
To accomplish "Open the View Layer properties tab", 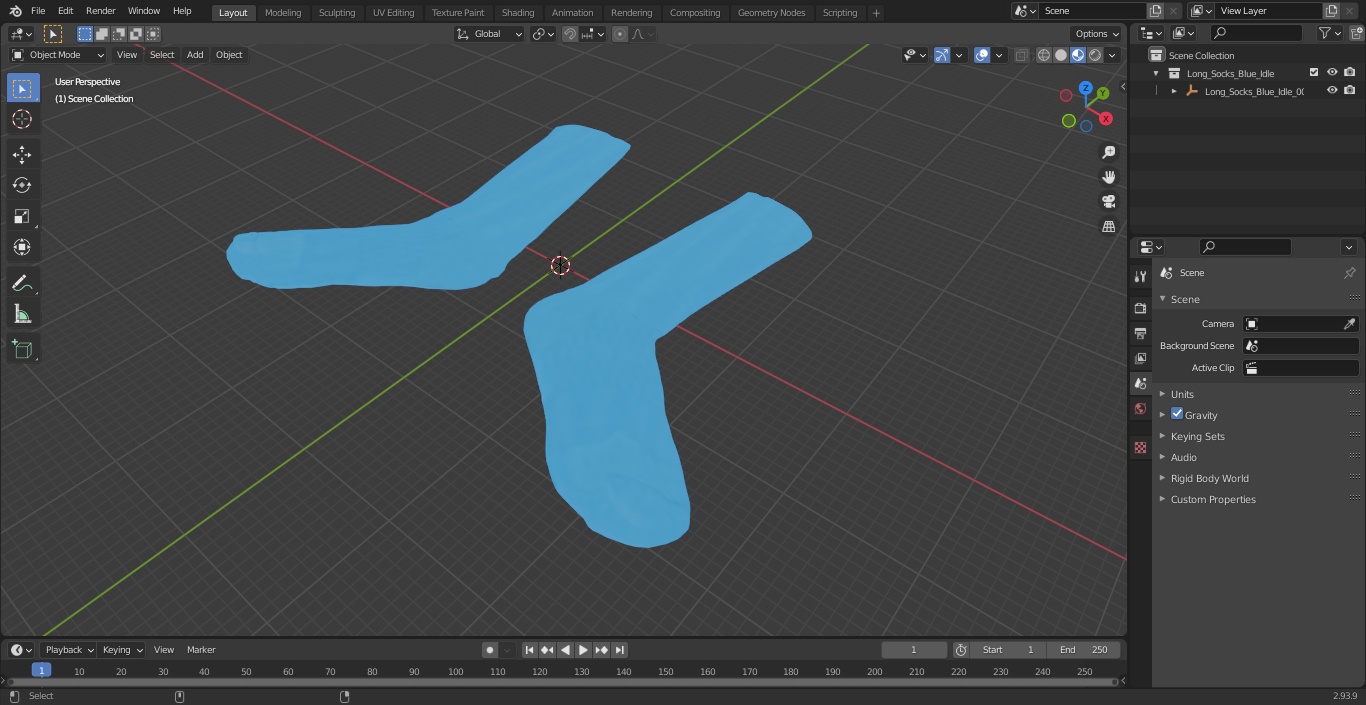I will click(1140, 358).
